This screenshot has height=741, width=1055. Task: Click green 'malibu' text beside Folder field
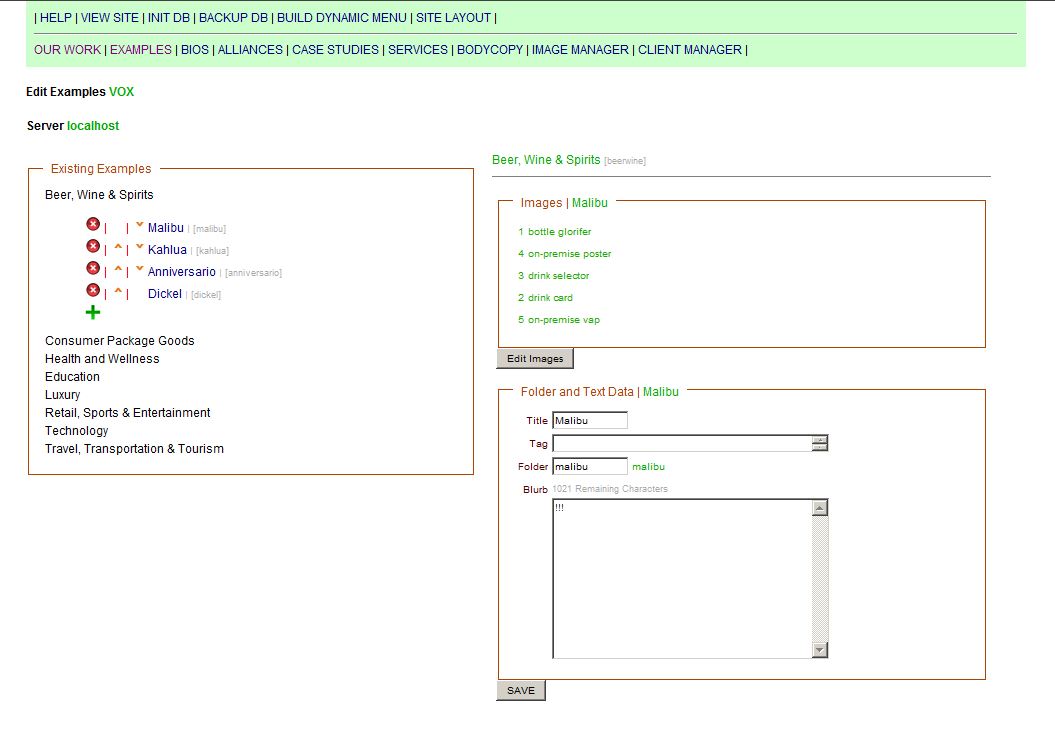point(649,467)
